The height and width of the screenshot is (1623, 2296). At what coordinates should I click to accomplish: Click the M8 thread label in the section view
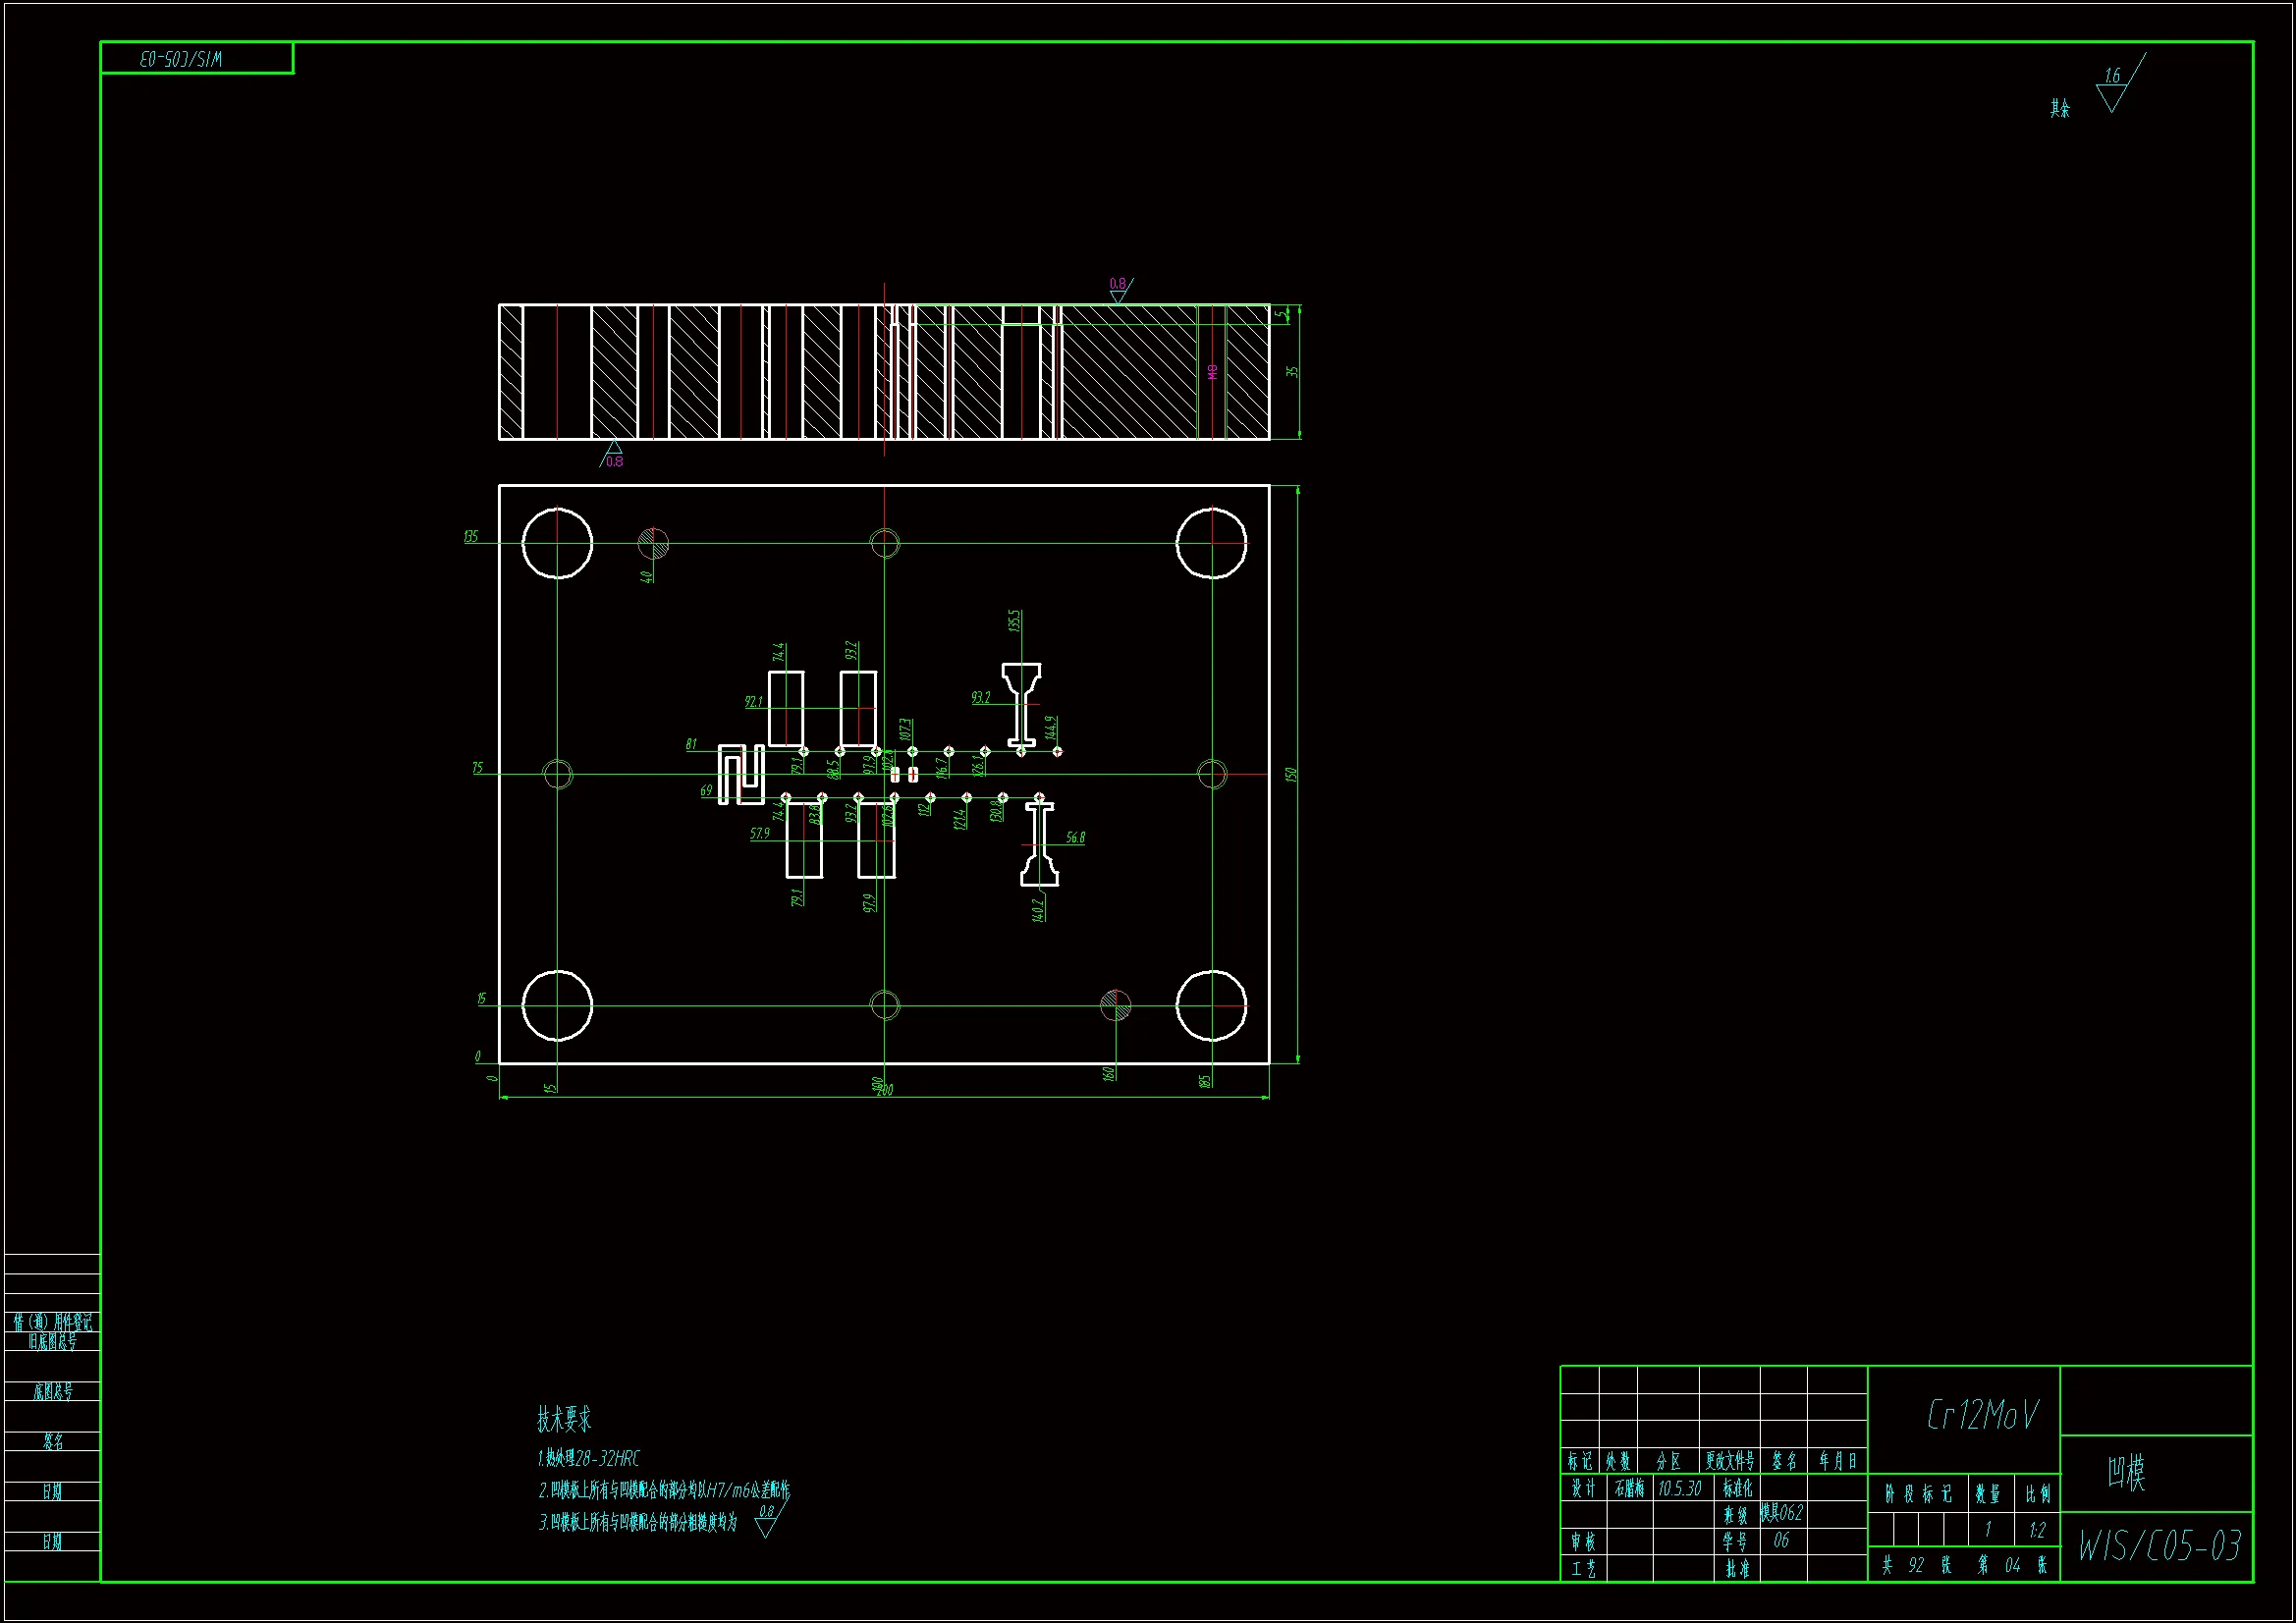[x=1212, y=371]
